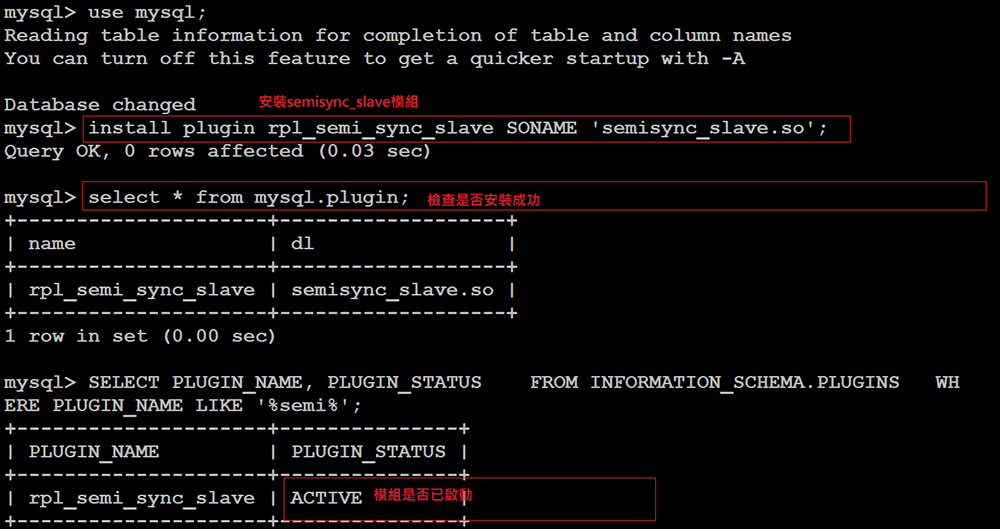Click the 'dl' column header
1000x529 pixels.
click(303, 244)
